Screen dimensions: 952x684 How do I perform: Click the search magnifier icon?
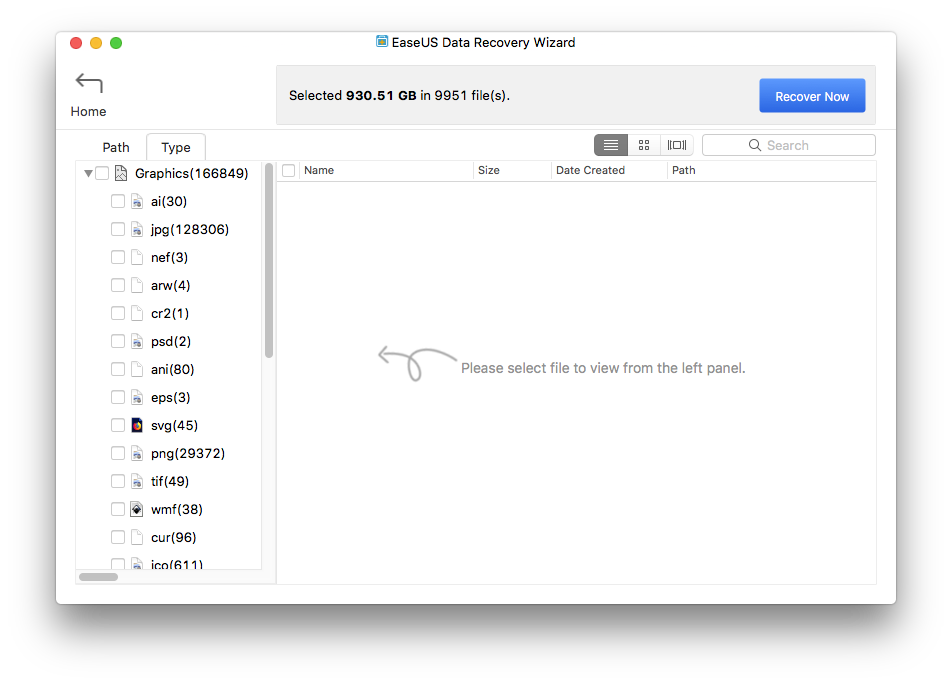755,145
